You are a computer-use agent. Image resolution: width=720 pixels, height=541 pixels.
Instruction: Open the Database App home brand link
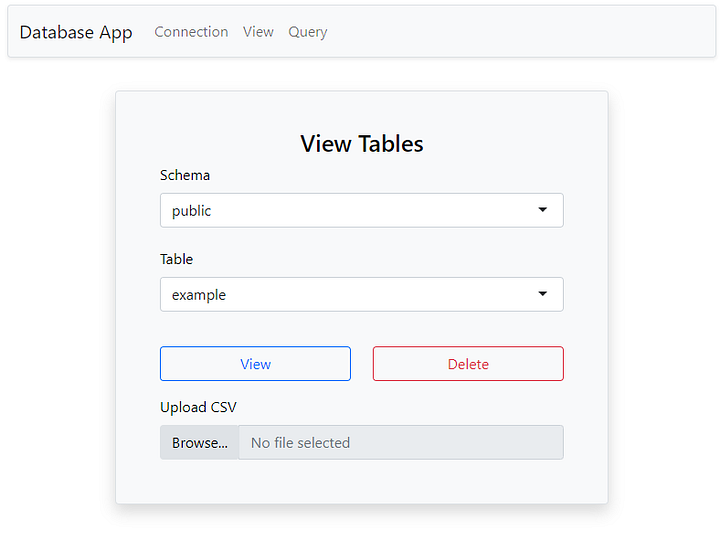(x=76, y=32)
